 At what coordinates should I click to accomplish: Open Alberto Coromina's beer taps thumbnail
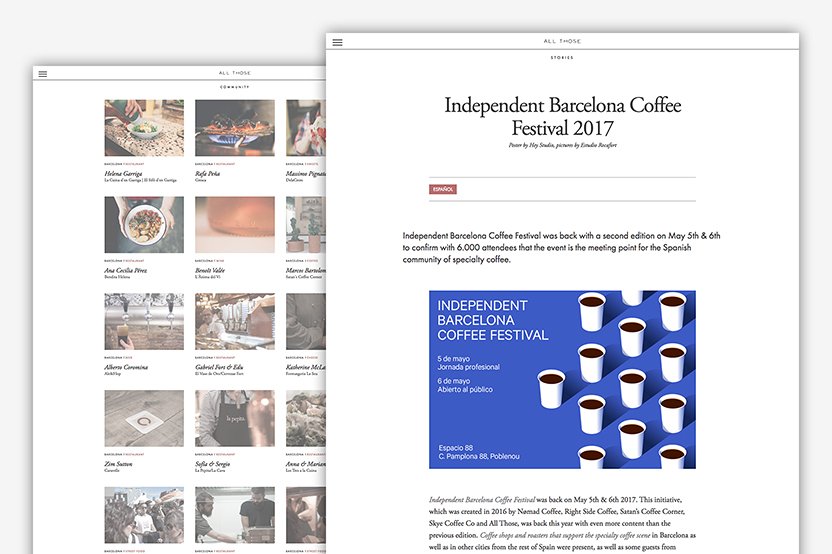pos(144,322)
